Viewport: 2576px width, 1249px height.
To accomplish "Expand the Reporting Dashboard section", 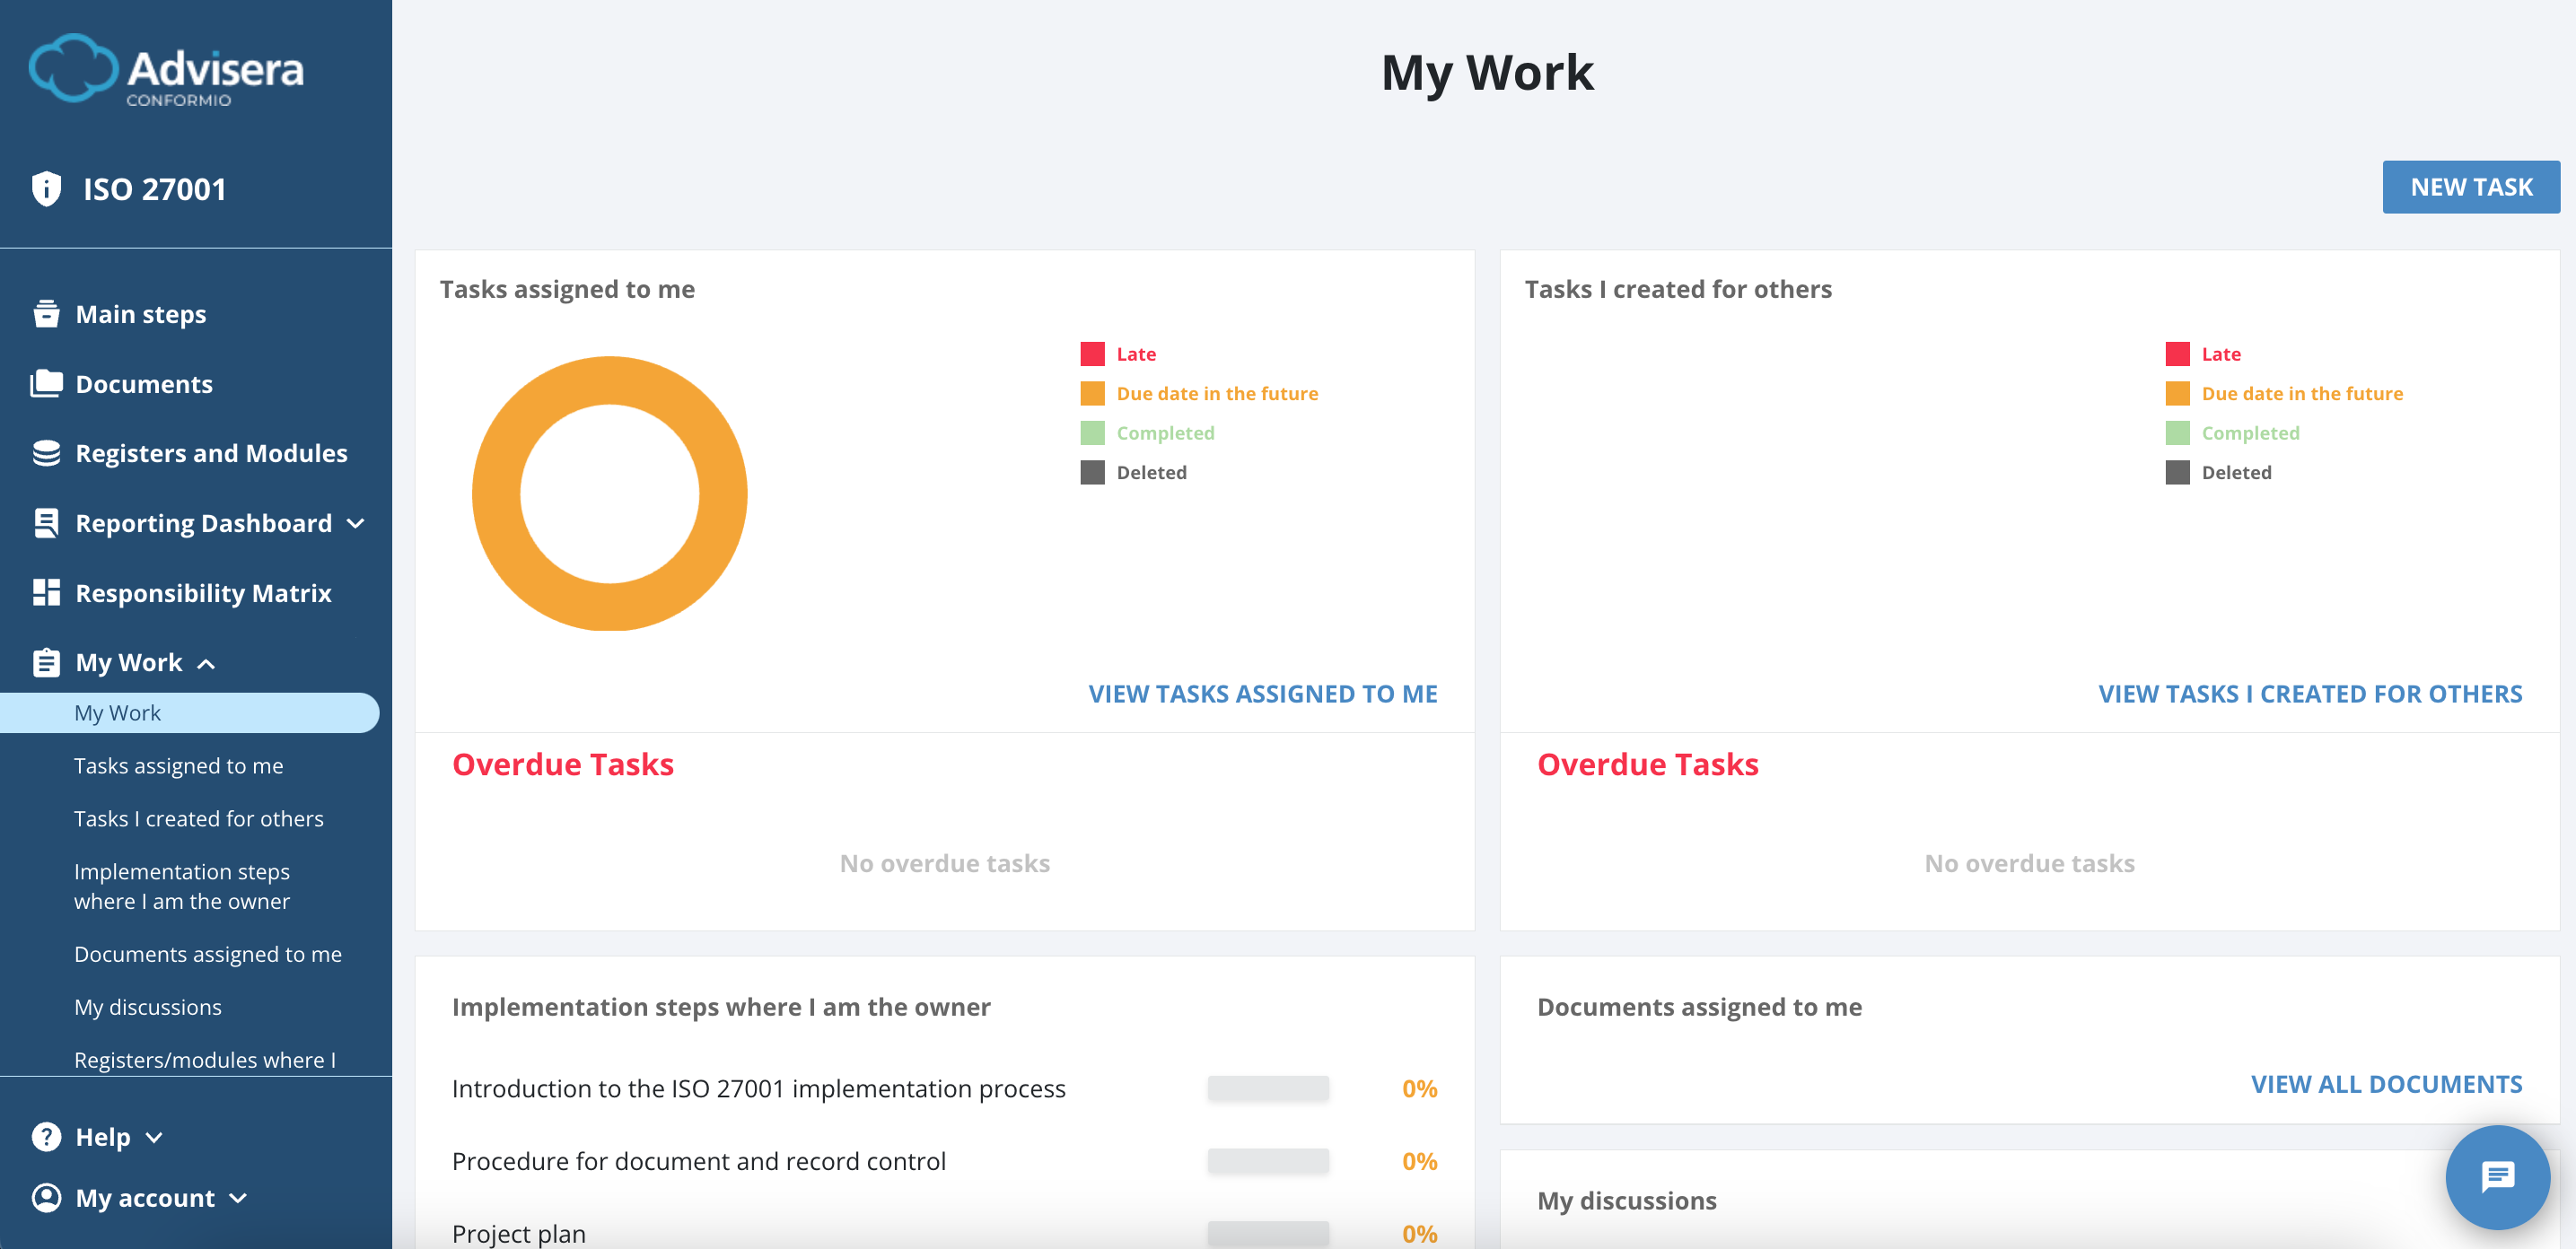I will 357,523.
